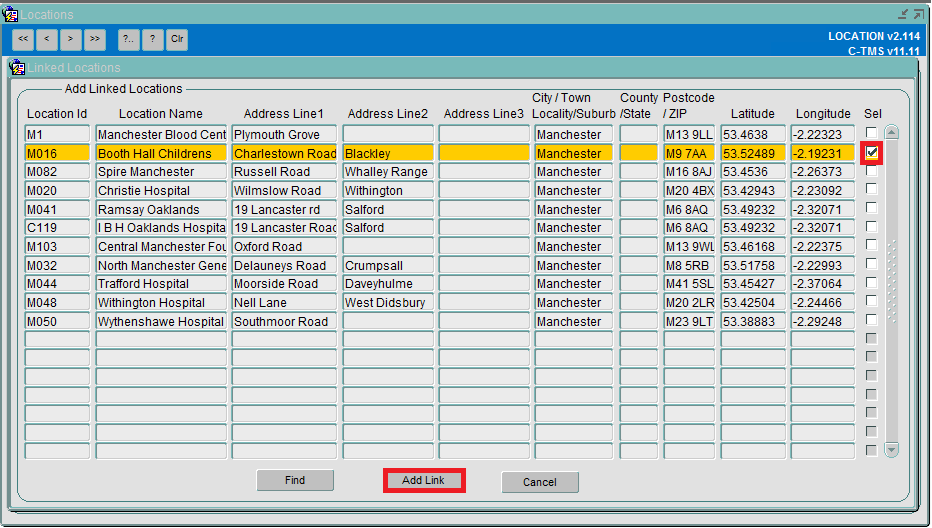
Task: Minimize the Locations window
Action: click(x=904, y=13)
